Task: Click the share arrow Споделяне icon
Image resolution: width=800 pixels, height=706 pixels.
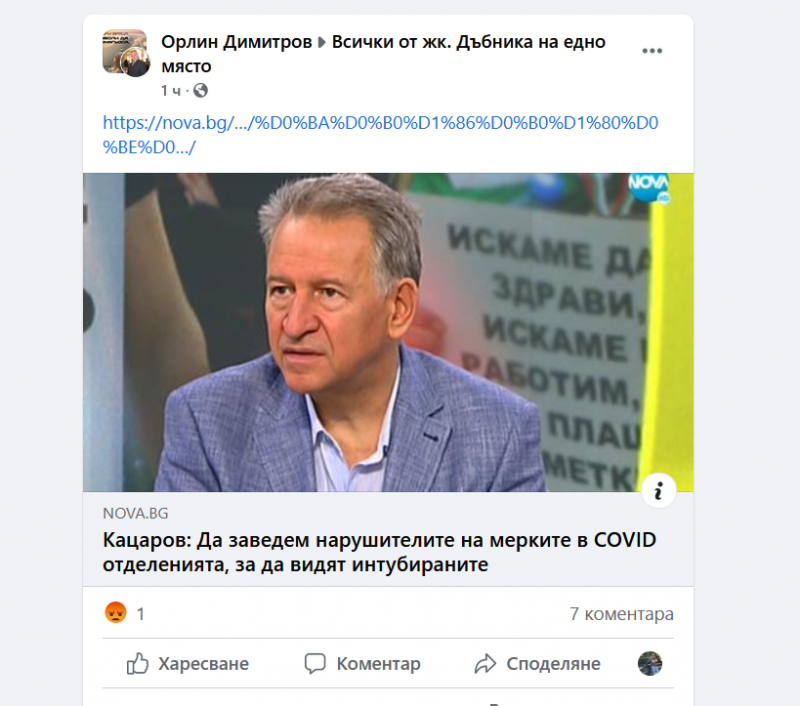Action: pos(485,664)
